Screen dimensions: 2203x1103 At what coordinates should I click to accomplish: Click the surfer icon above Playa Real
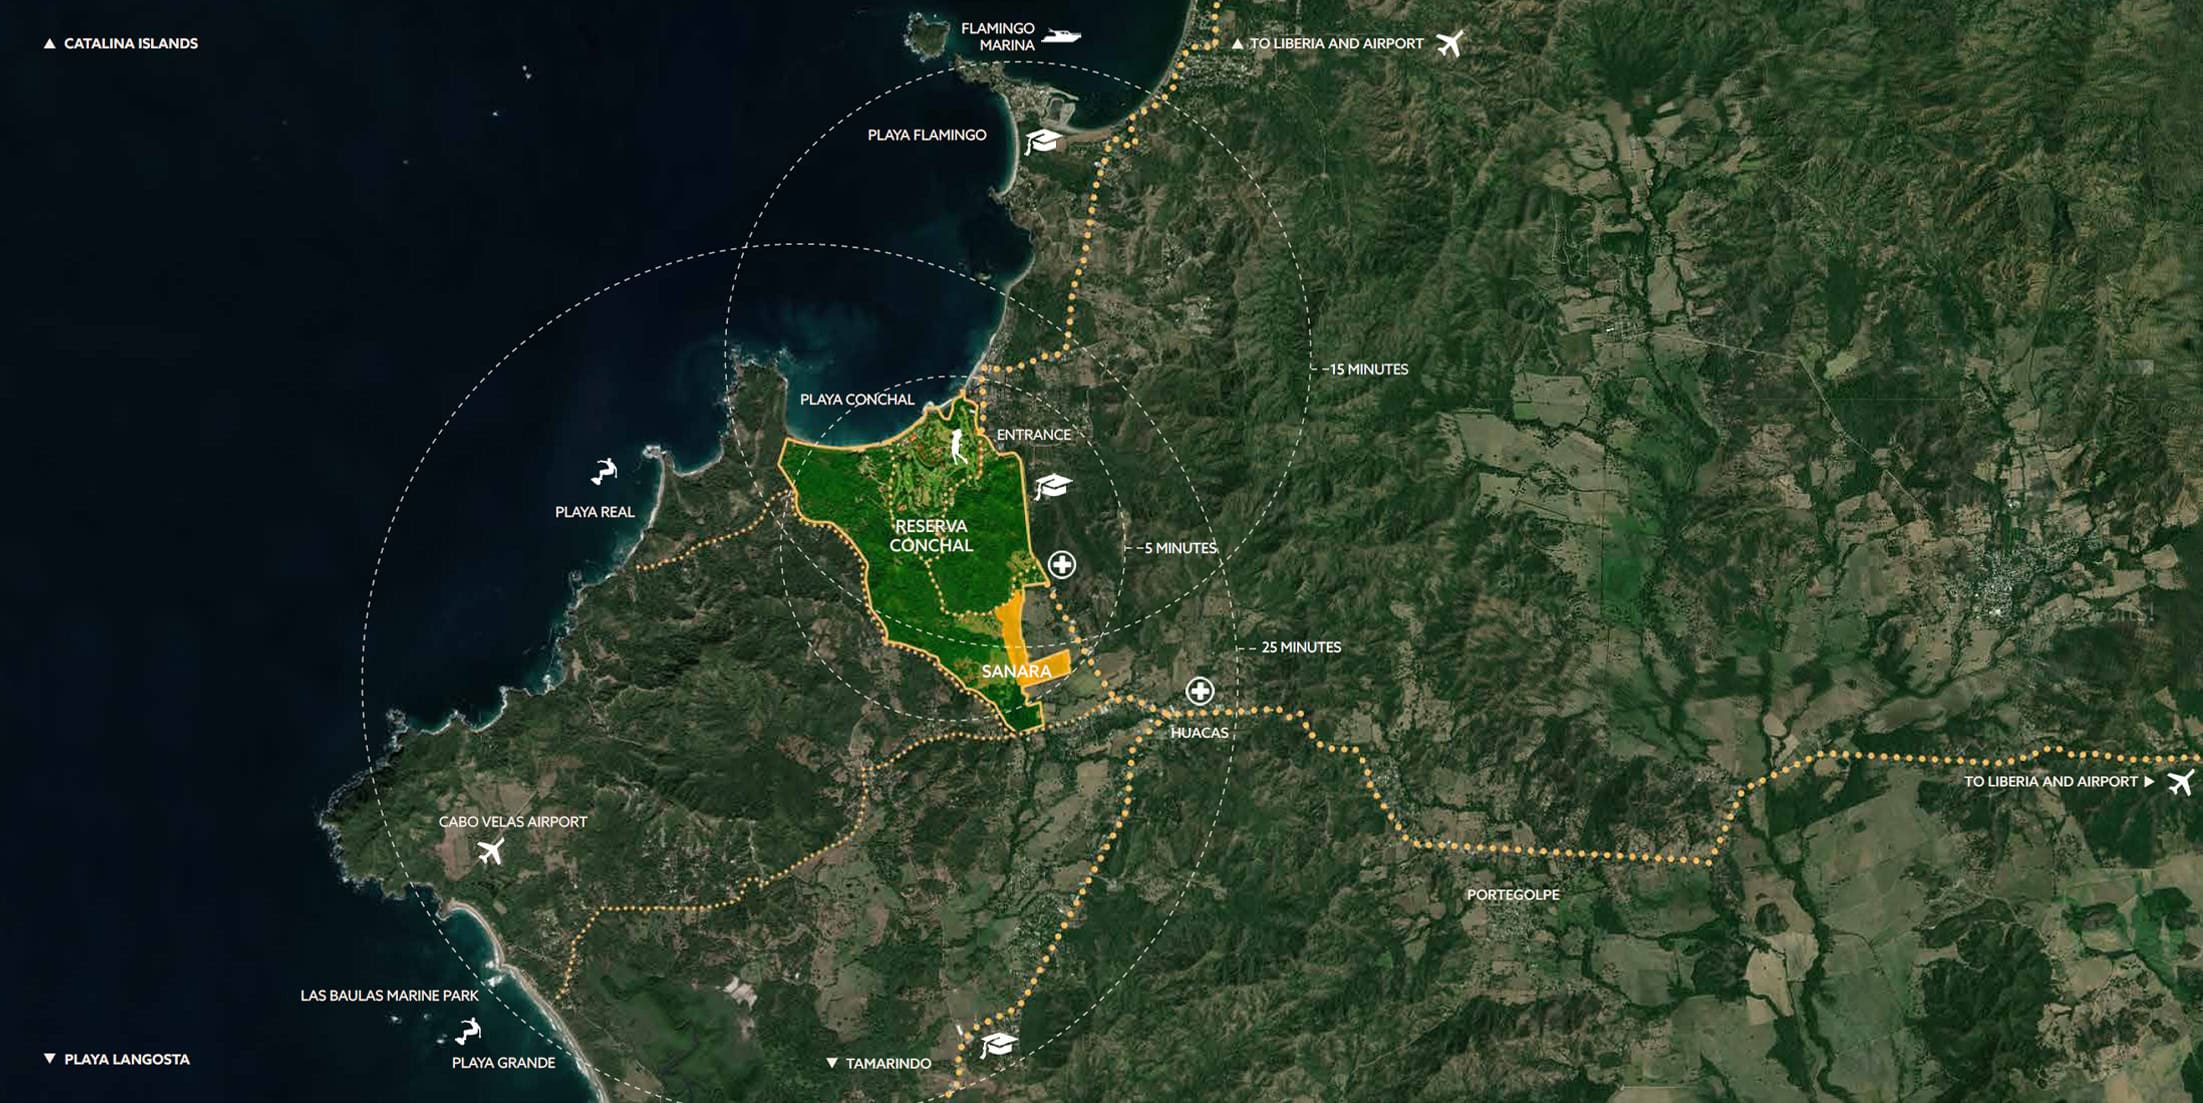tap(603, 471)
